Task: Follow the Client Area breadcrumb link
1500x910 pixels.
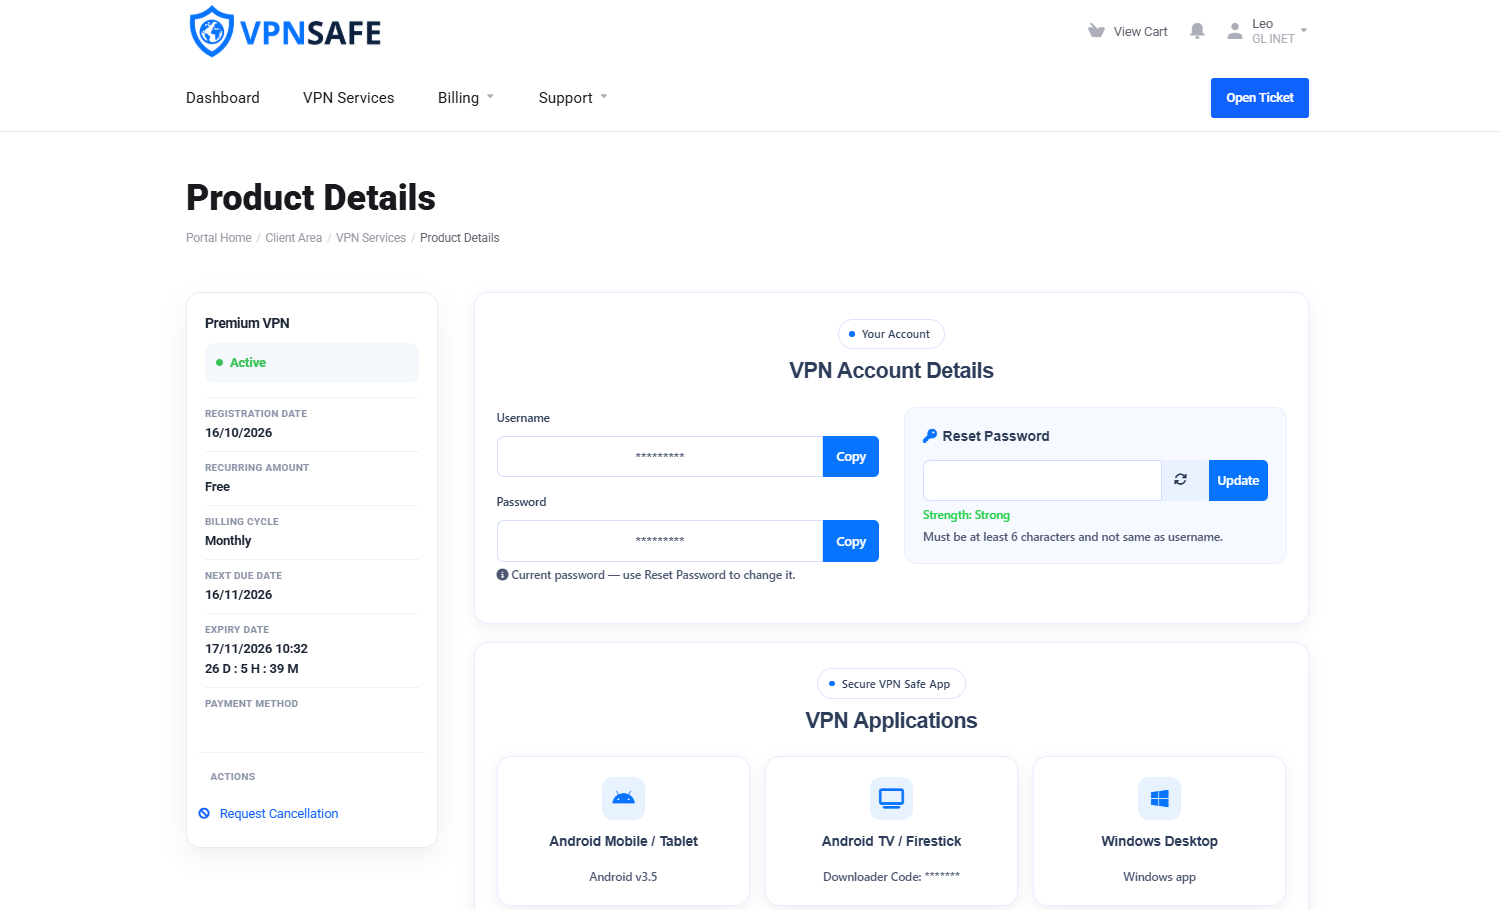Action: click(x=294, y=238)
